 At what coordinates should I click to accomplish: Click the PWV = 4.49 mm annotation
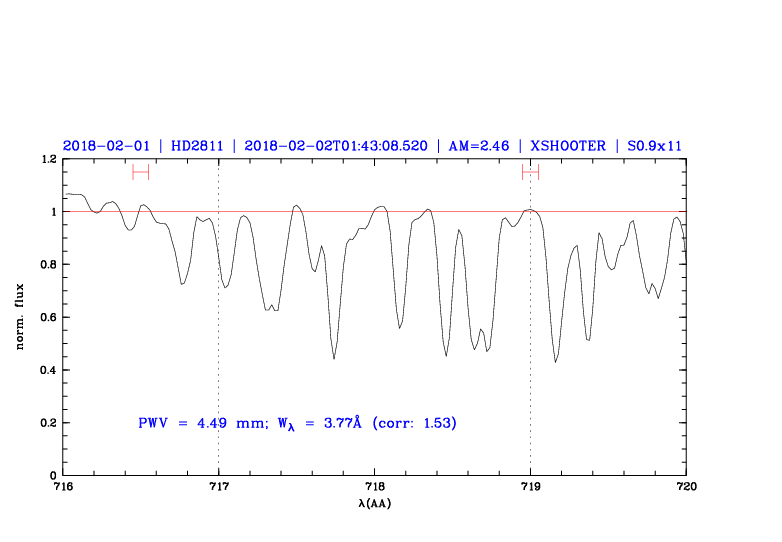pos(200,423)
